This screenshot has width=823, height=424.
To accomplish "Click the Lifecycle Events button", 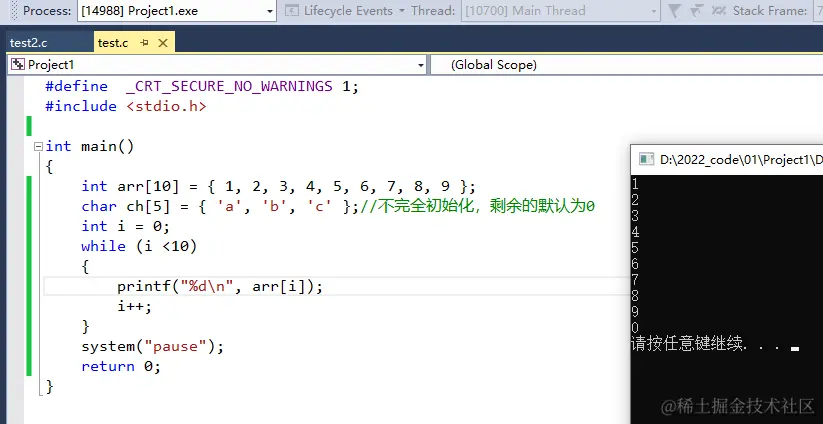I will [x=341, y=10].
